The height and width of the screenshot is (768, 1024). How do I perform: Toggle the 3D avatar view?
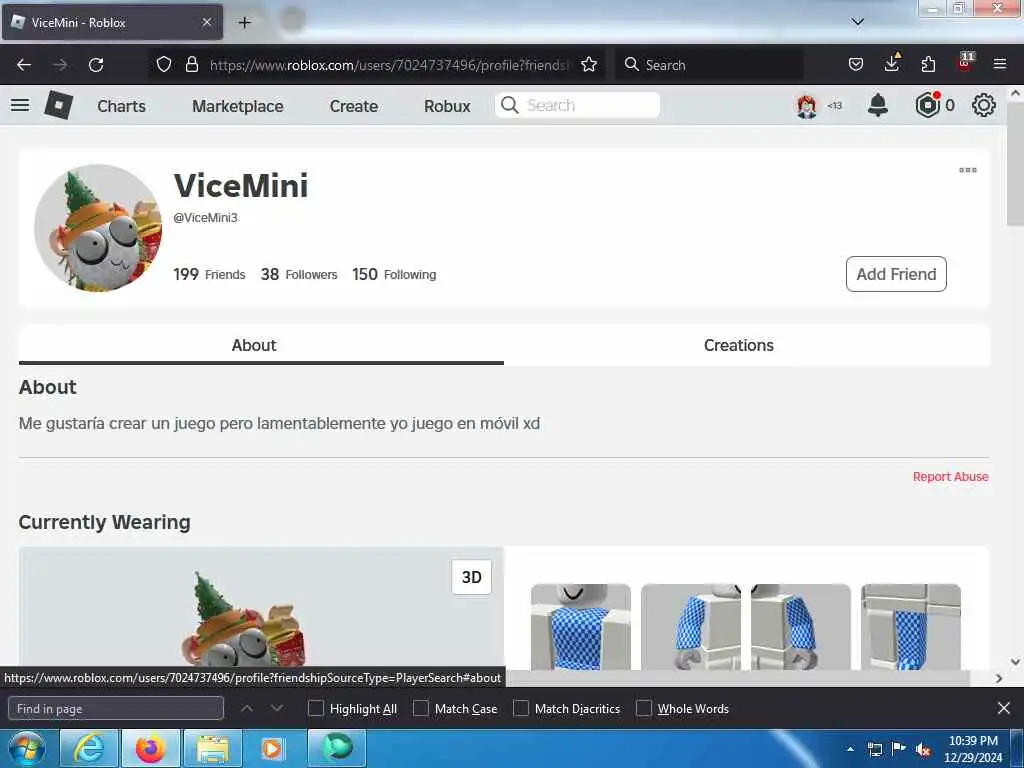(x=472, y=577)
